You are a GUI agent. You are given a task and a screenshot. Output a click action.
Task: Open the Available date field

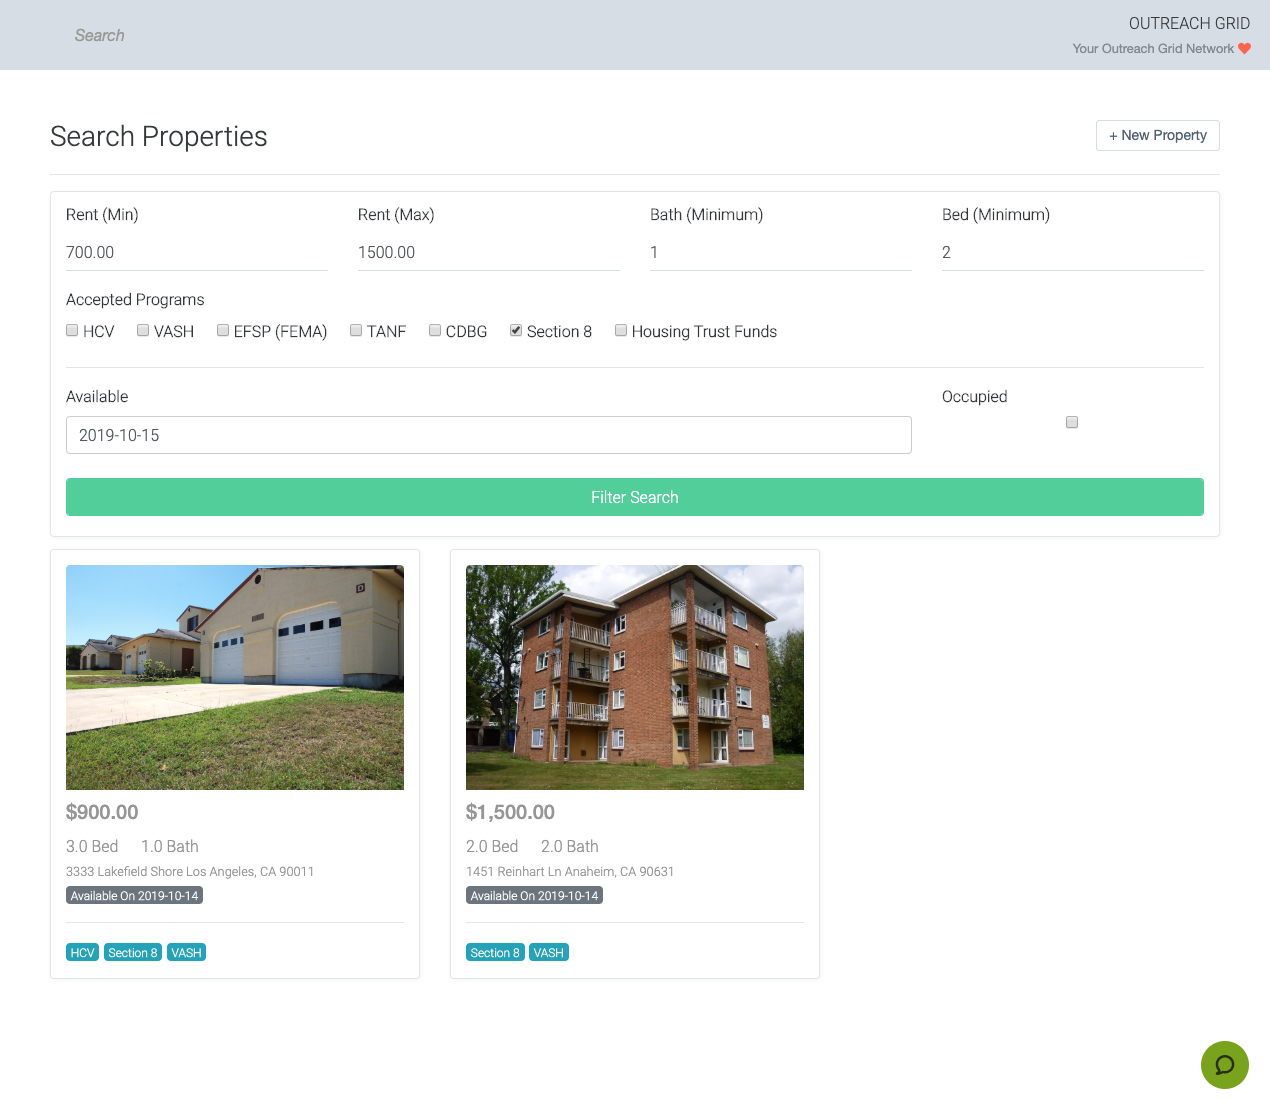[x=488, y=435]
